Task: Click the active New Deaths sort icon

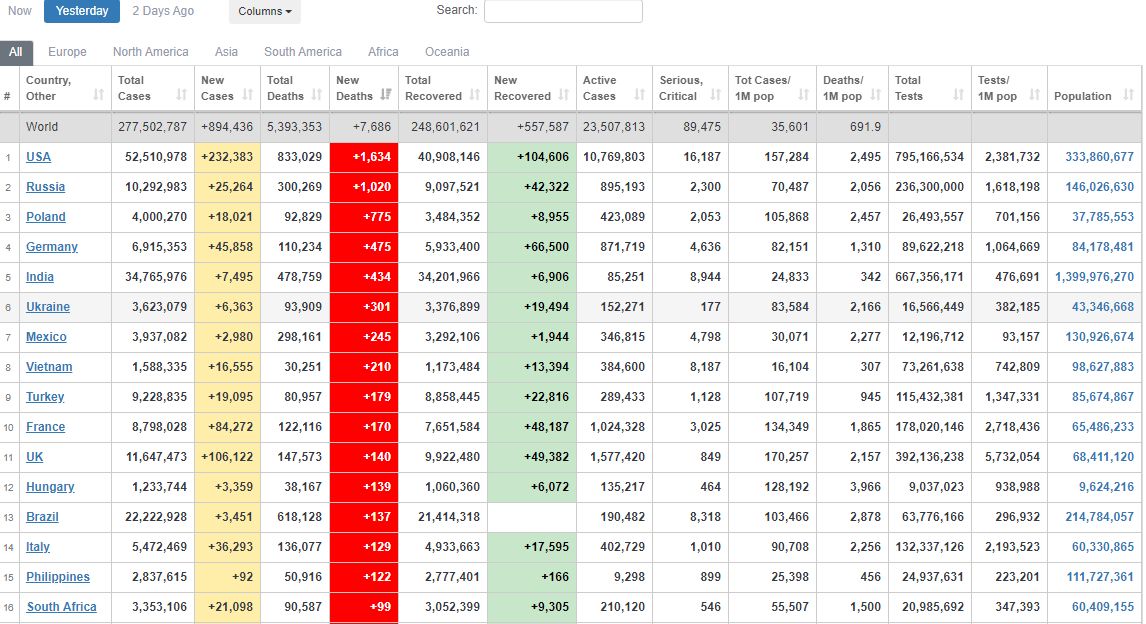Action: [x=386, y=96]
